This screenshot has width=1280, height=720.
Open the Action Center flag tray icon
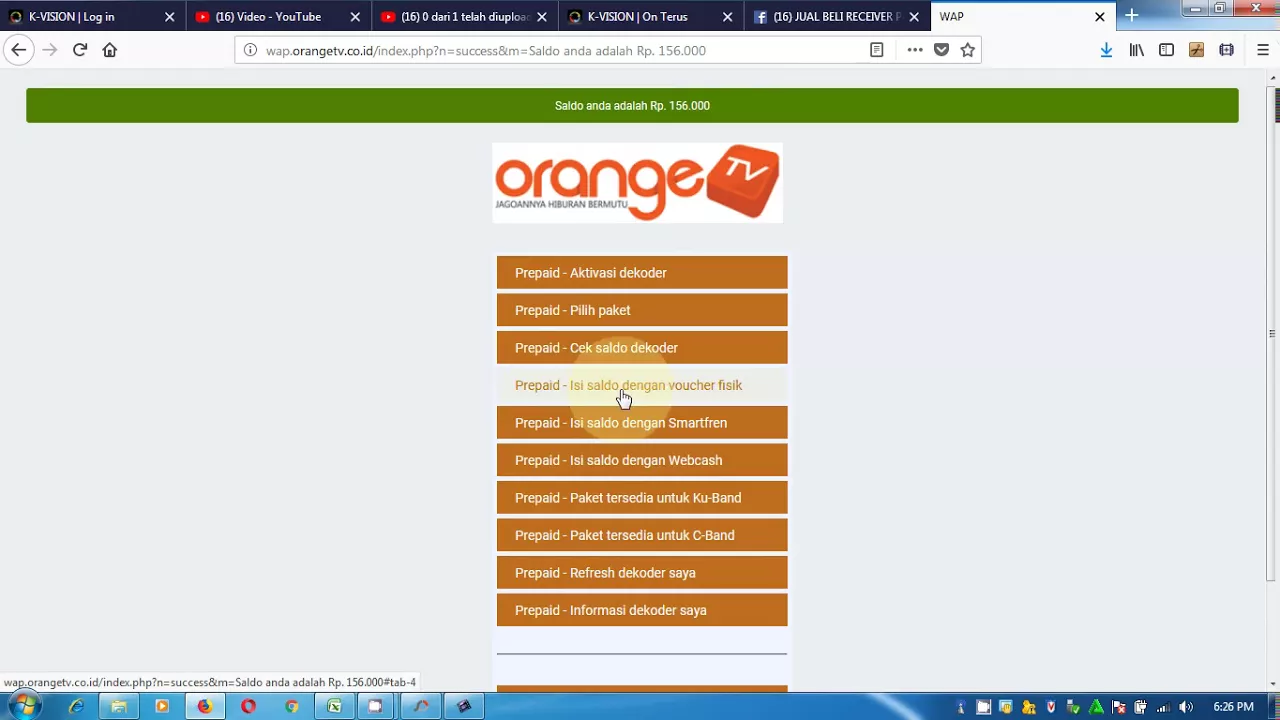1118,707
